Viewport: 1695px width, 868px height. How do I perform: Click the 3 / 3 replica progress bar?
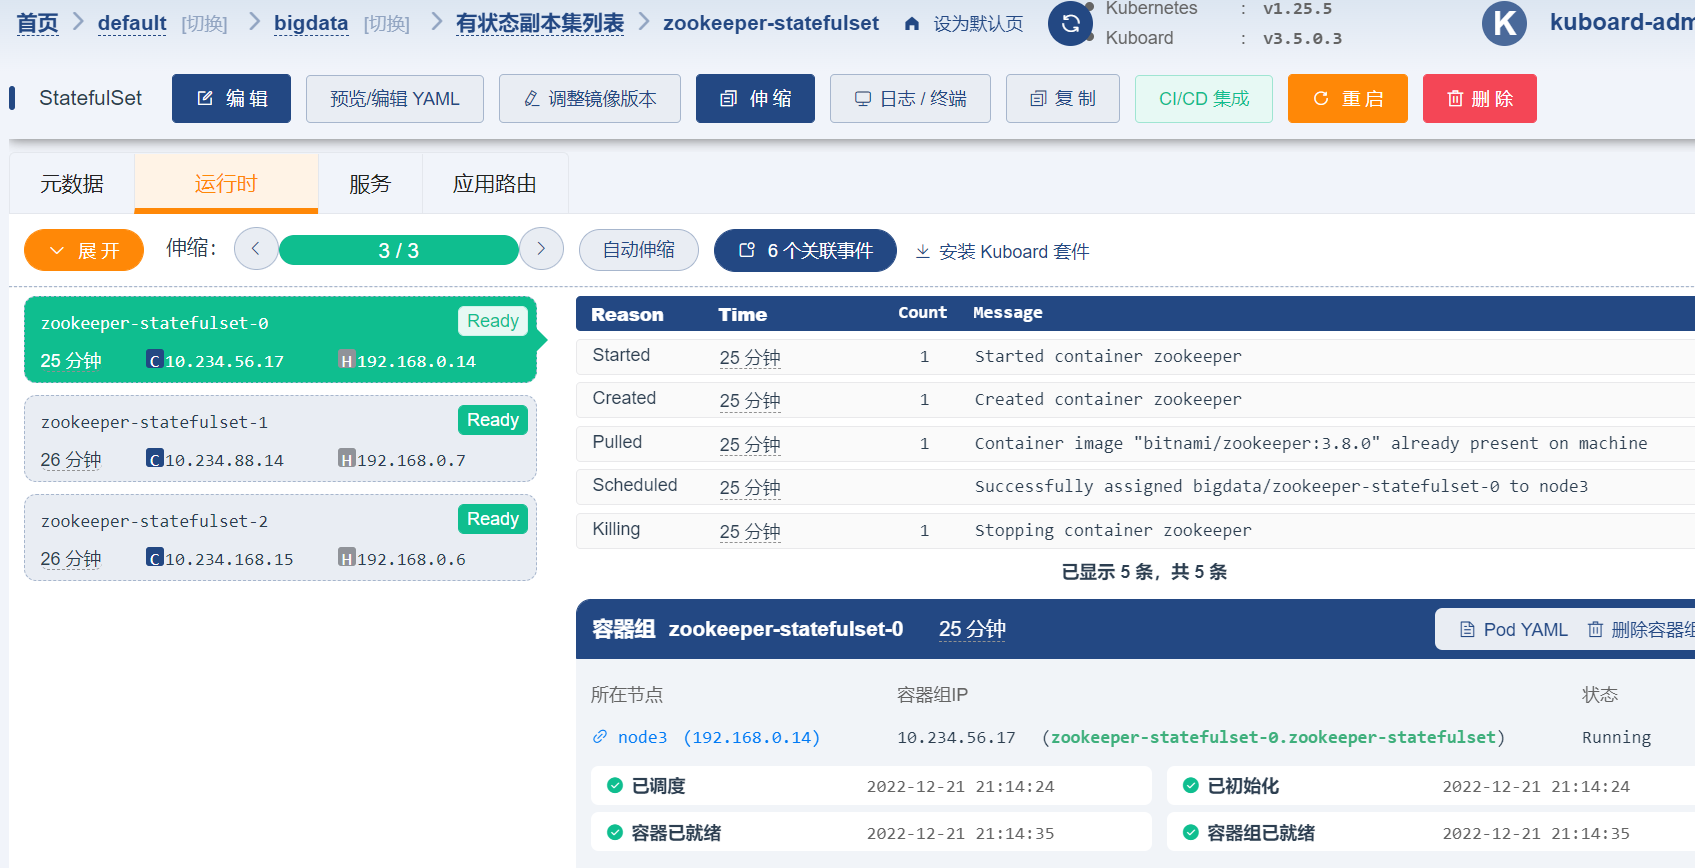[x=398, y=250]
